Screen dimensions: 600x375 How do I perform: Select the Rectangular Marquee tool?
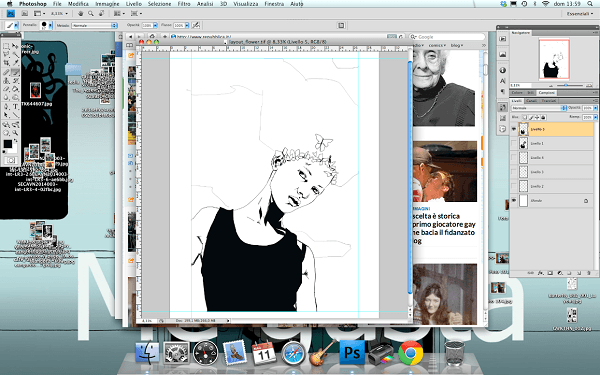point(6,46)
